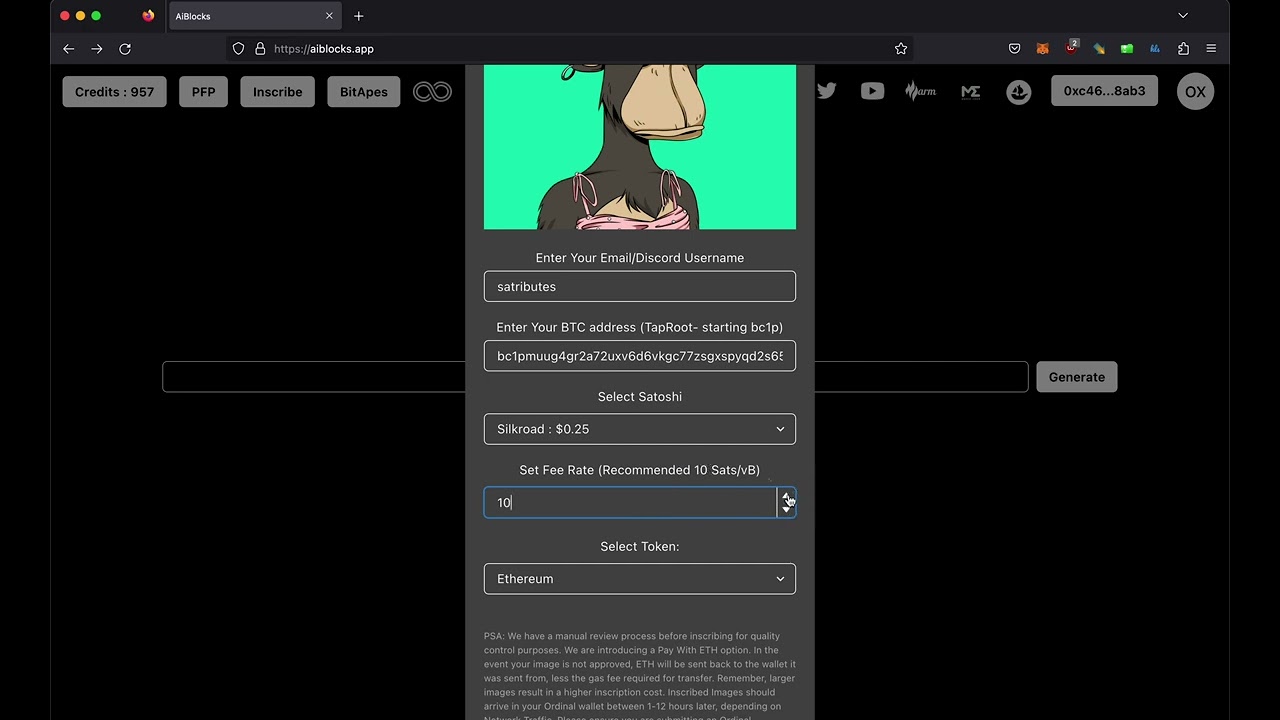Expand the Select Token dropdown

pos(640,579)
